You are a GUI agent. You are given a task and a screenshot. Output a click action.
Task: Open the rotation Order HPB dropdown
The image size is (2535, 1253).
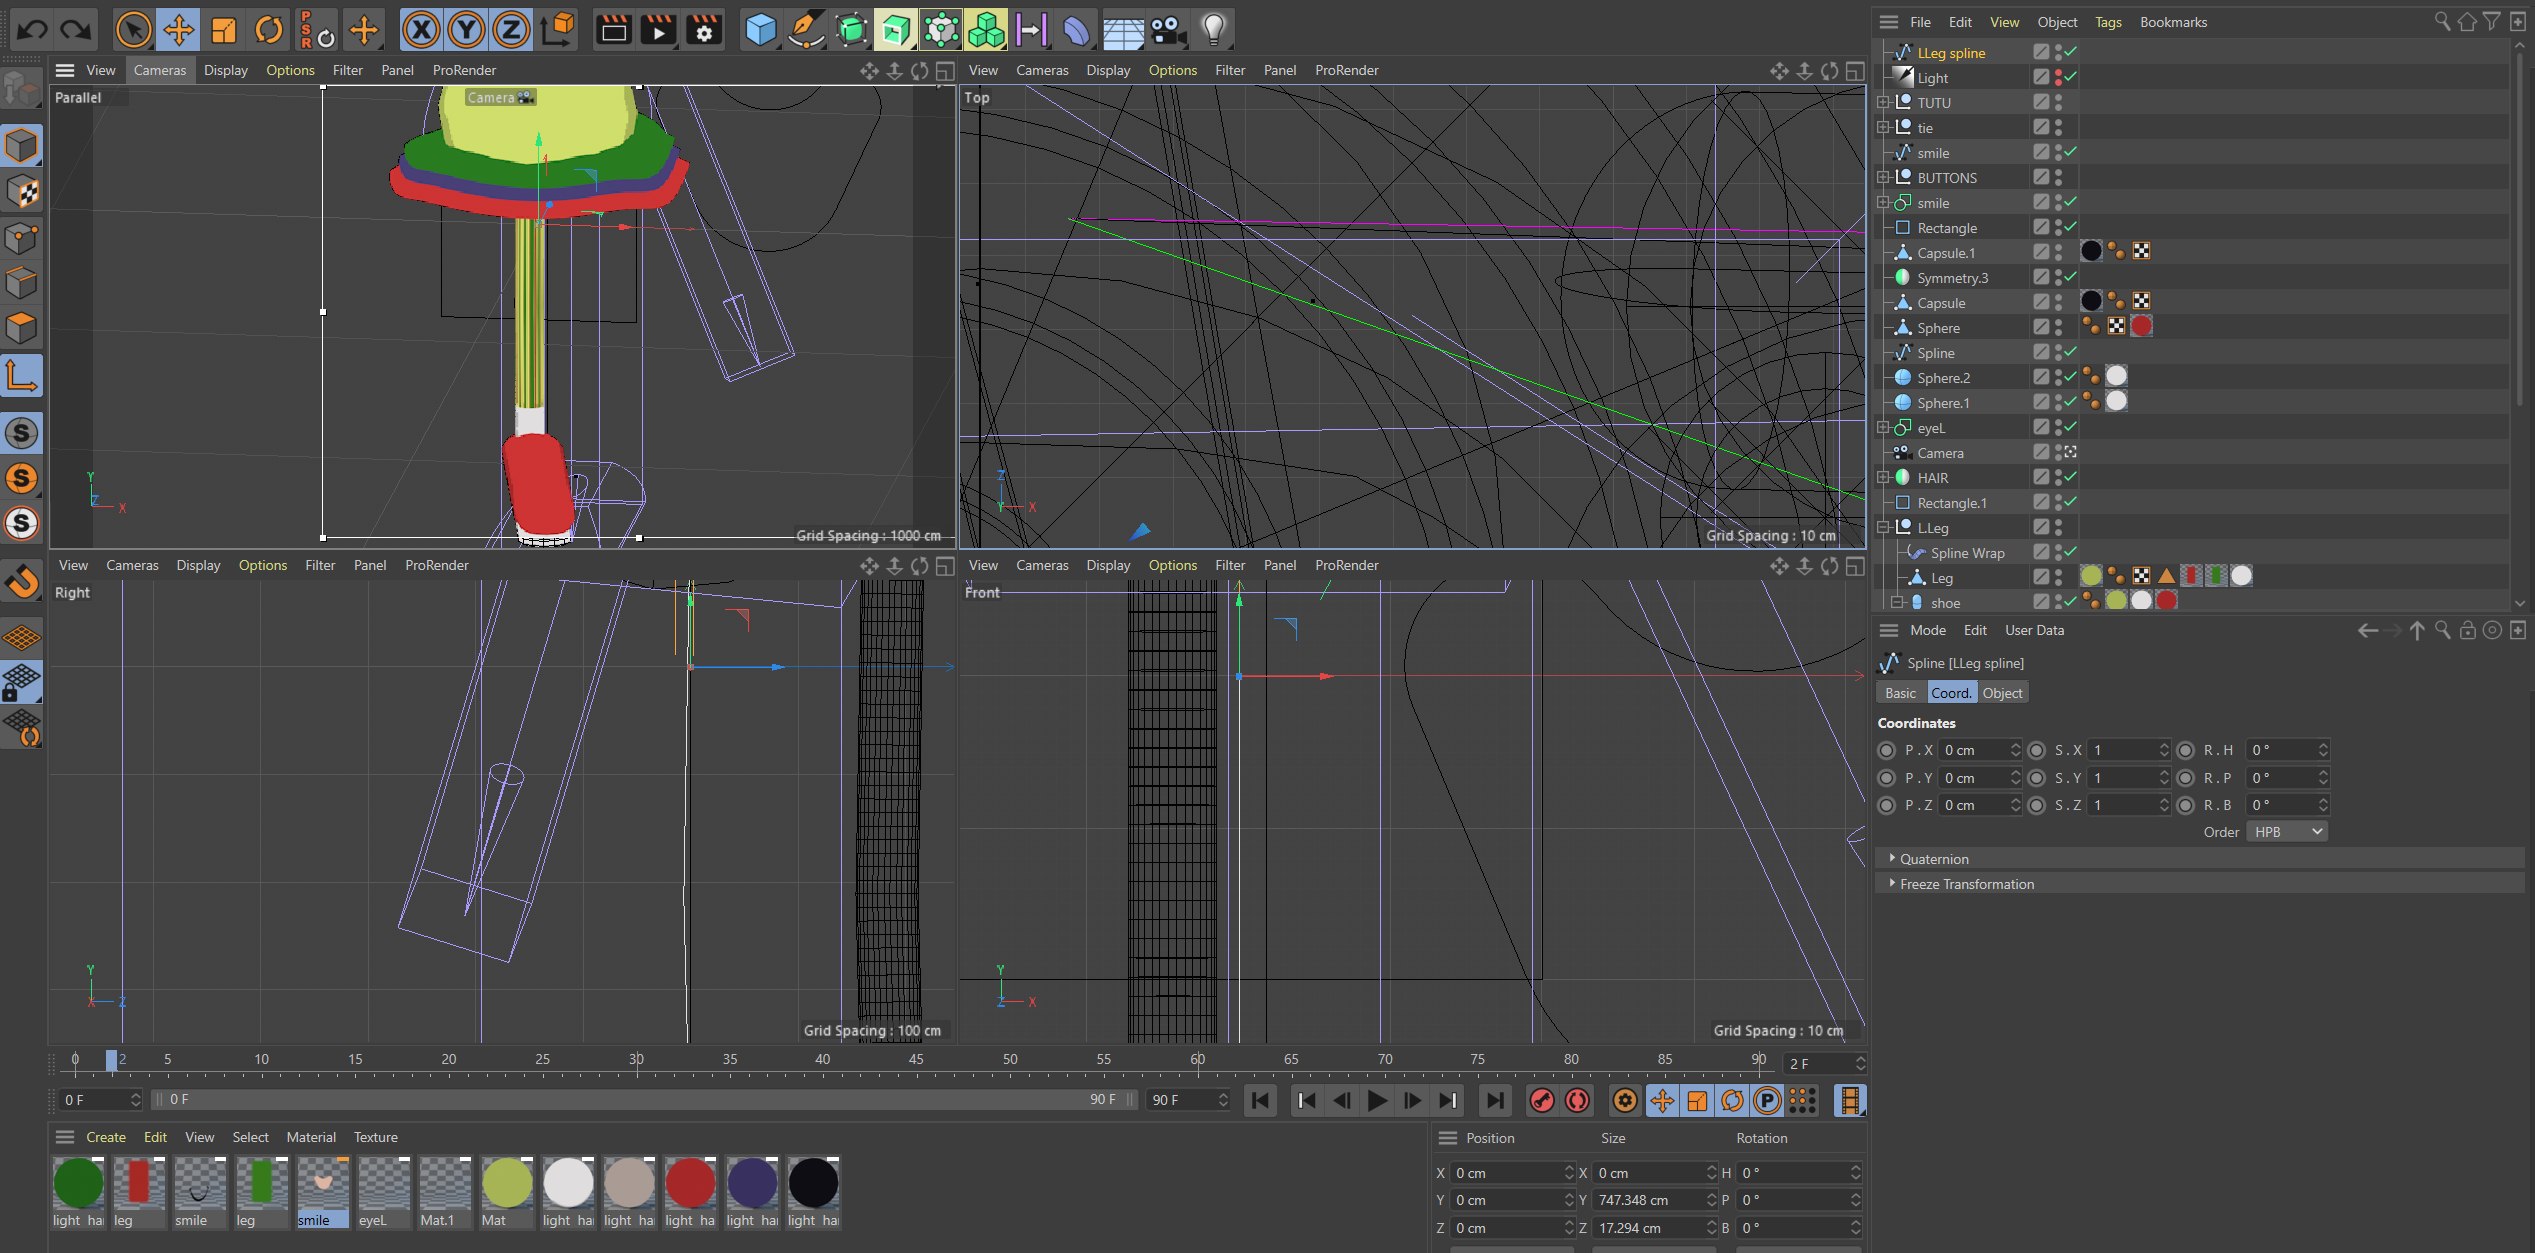(x=2286, y=832)
